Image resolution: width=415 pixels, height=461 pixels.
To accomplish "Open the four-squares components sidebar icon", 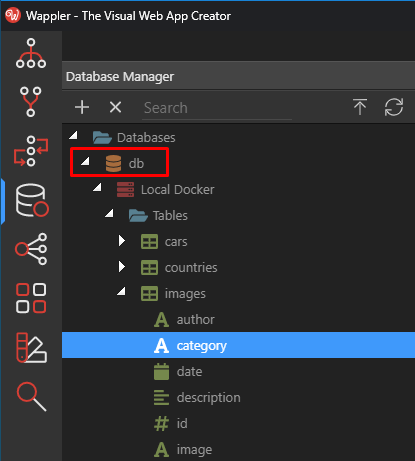I will [31, 298].
